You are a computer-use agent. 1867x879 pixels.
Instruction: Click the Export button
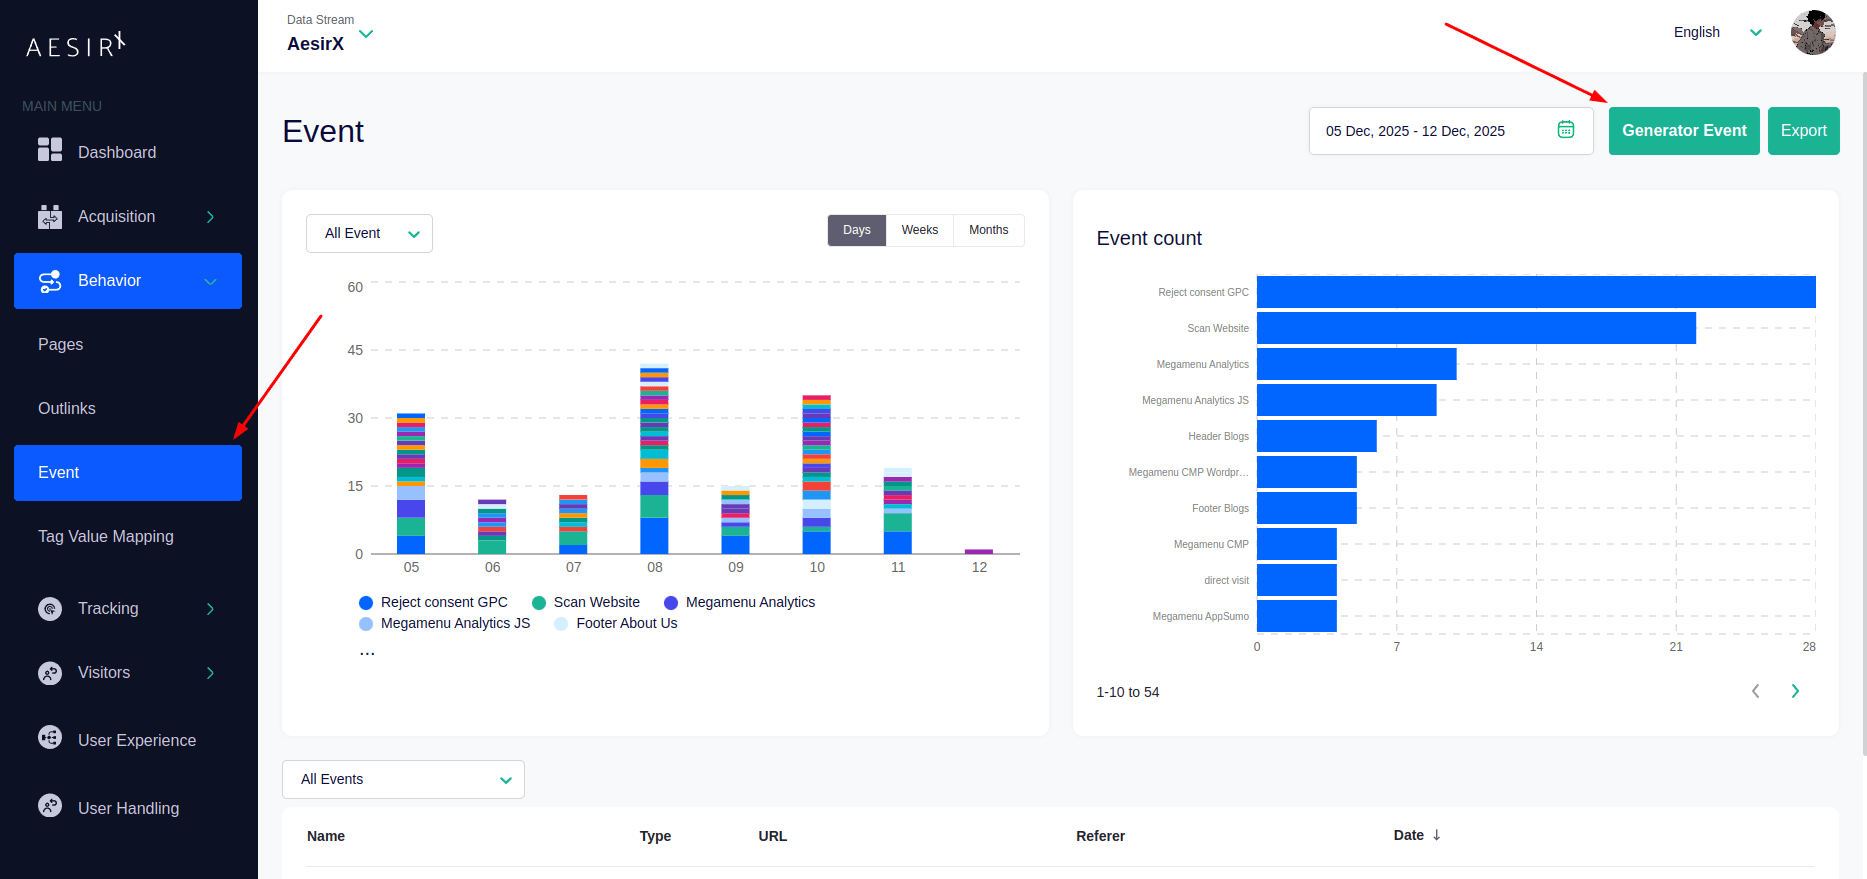tap(1803, 131)
